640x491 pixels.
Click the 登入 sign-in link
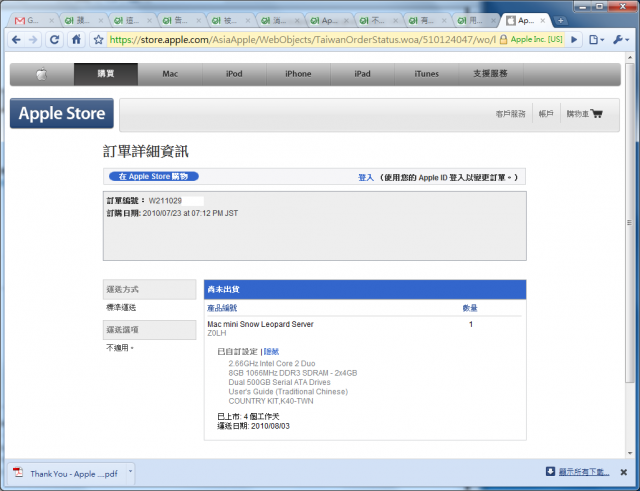pos(366,178)
